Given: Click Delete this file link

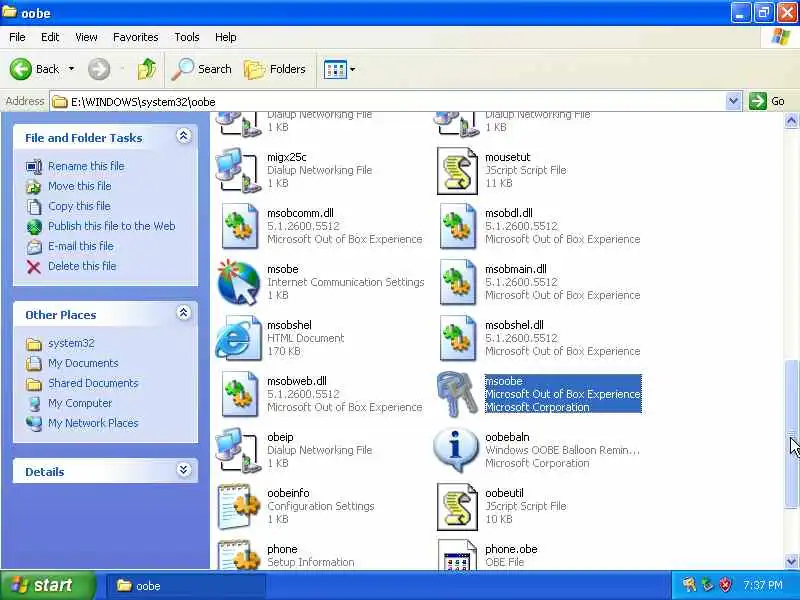Looking at the screenshot, I should (82, 266).
